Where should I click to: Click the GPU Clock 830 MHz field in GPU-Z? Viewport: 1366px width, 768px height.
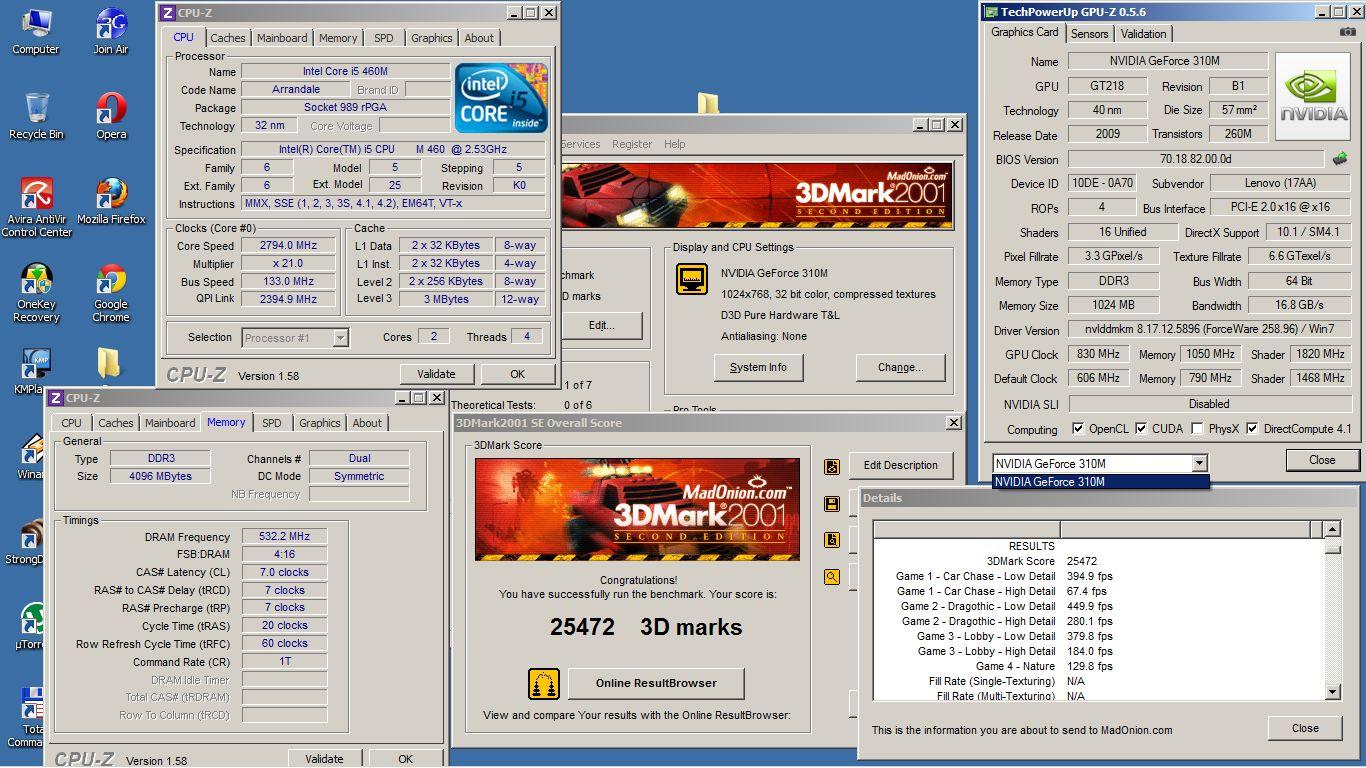point(1099,354)
